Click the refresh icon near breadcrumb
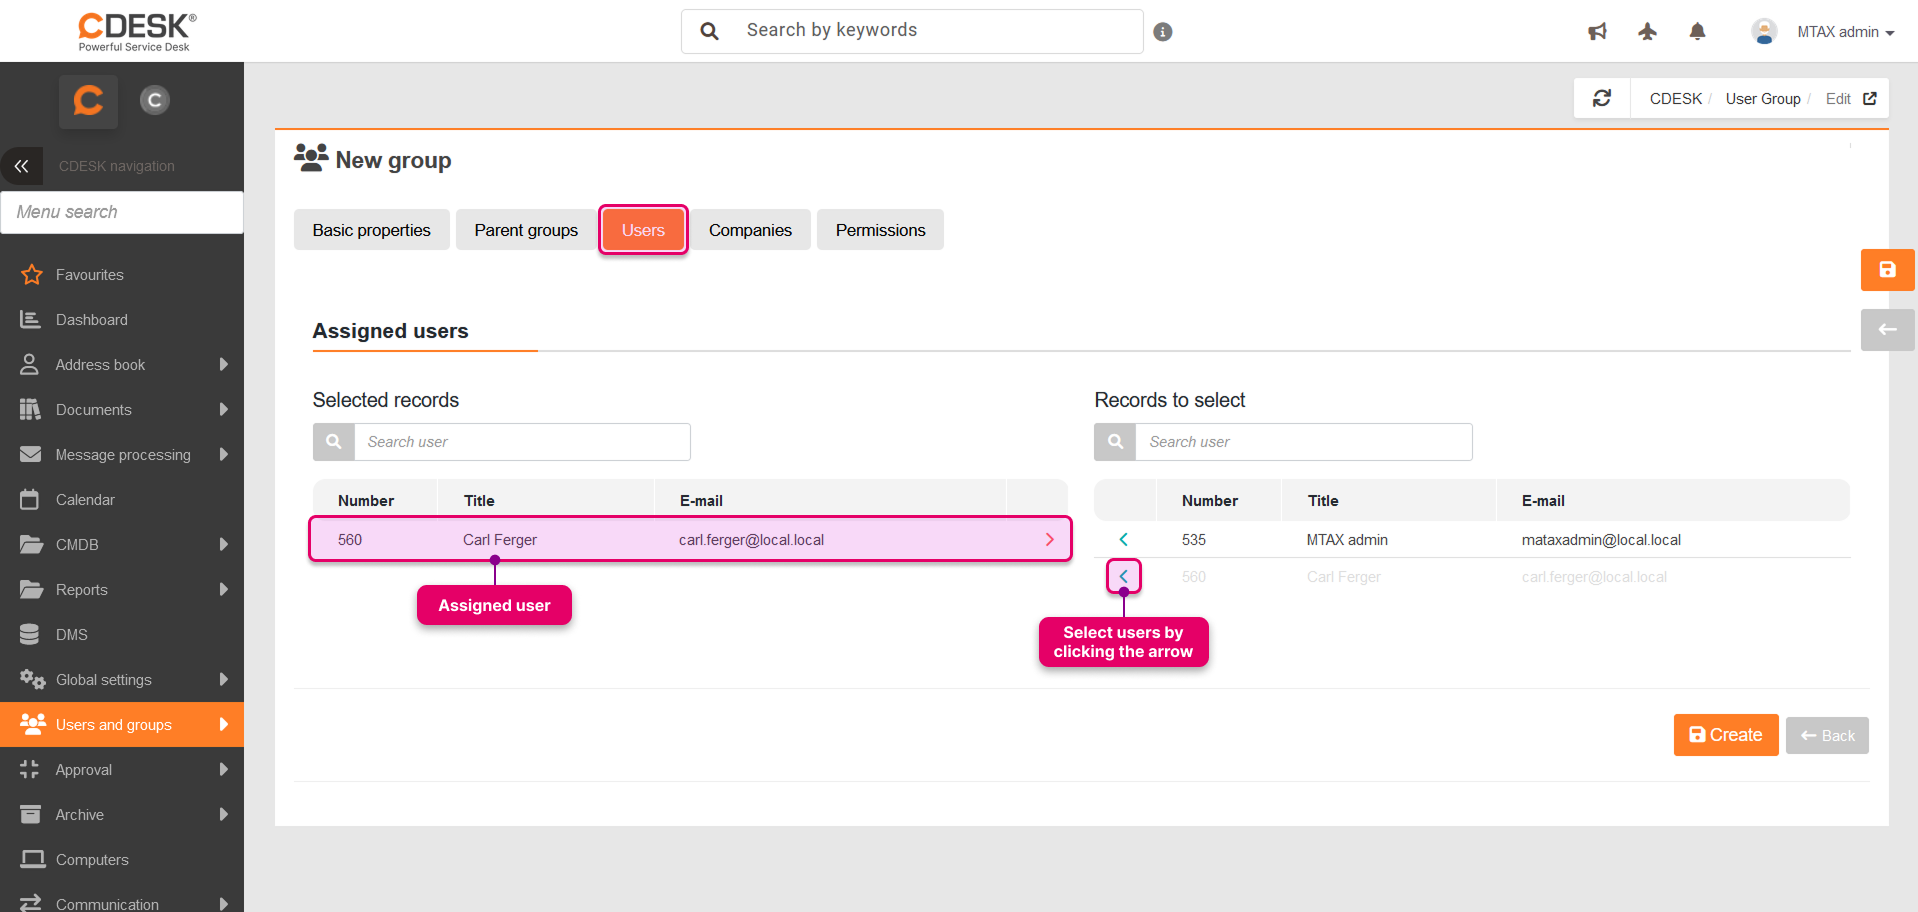The width and height of the screenshot is (1918, 912). pos(1602,98)
